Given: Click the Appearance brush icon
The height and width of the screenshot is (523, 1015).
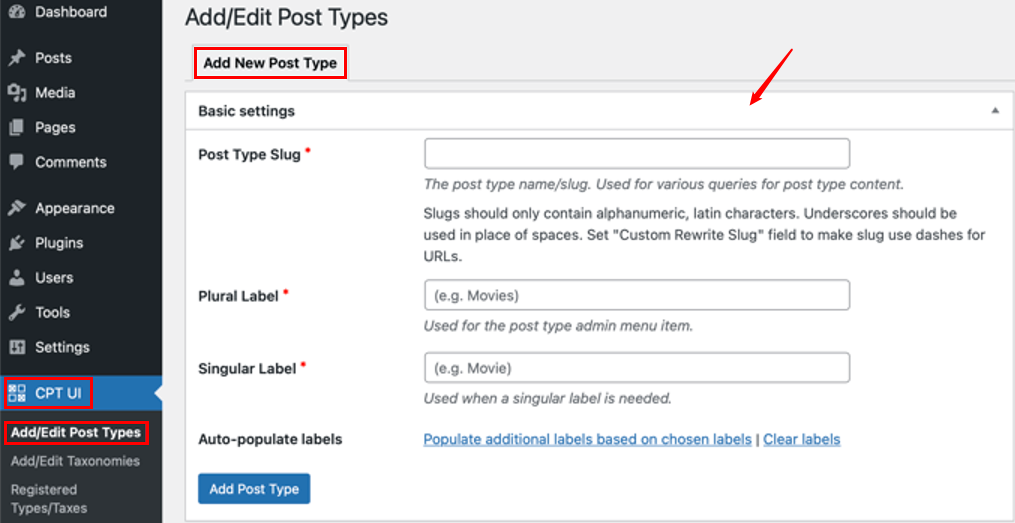Looking at the screenshot, I should tap(17, 208).
